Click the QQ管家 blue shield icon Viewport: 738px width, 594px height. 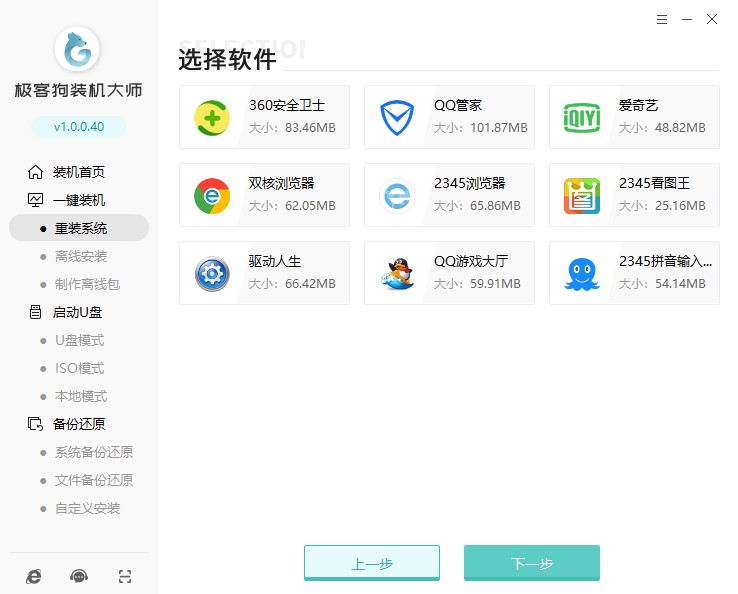click(x=397, y=118)
